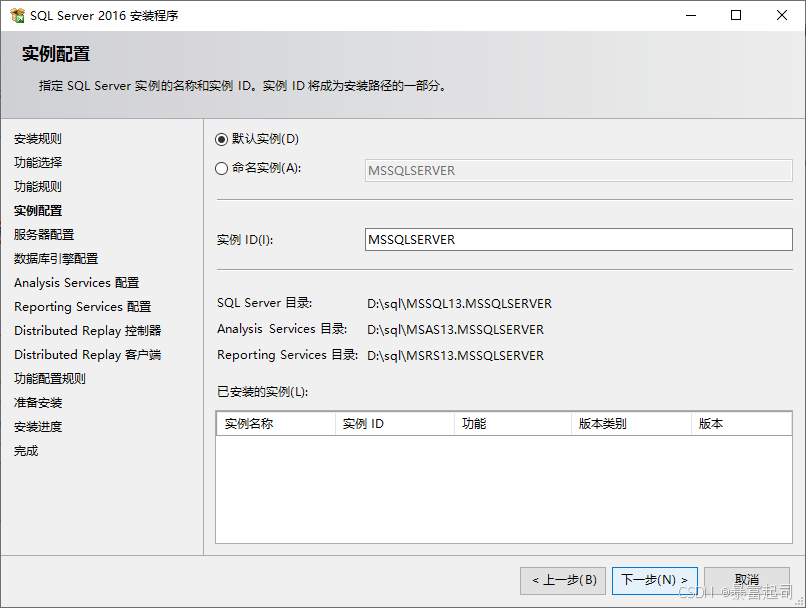This screenshot has width=806, height=608.
Task: Click the 下一步(N) button
Action: pos(654,580)
